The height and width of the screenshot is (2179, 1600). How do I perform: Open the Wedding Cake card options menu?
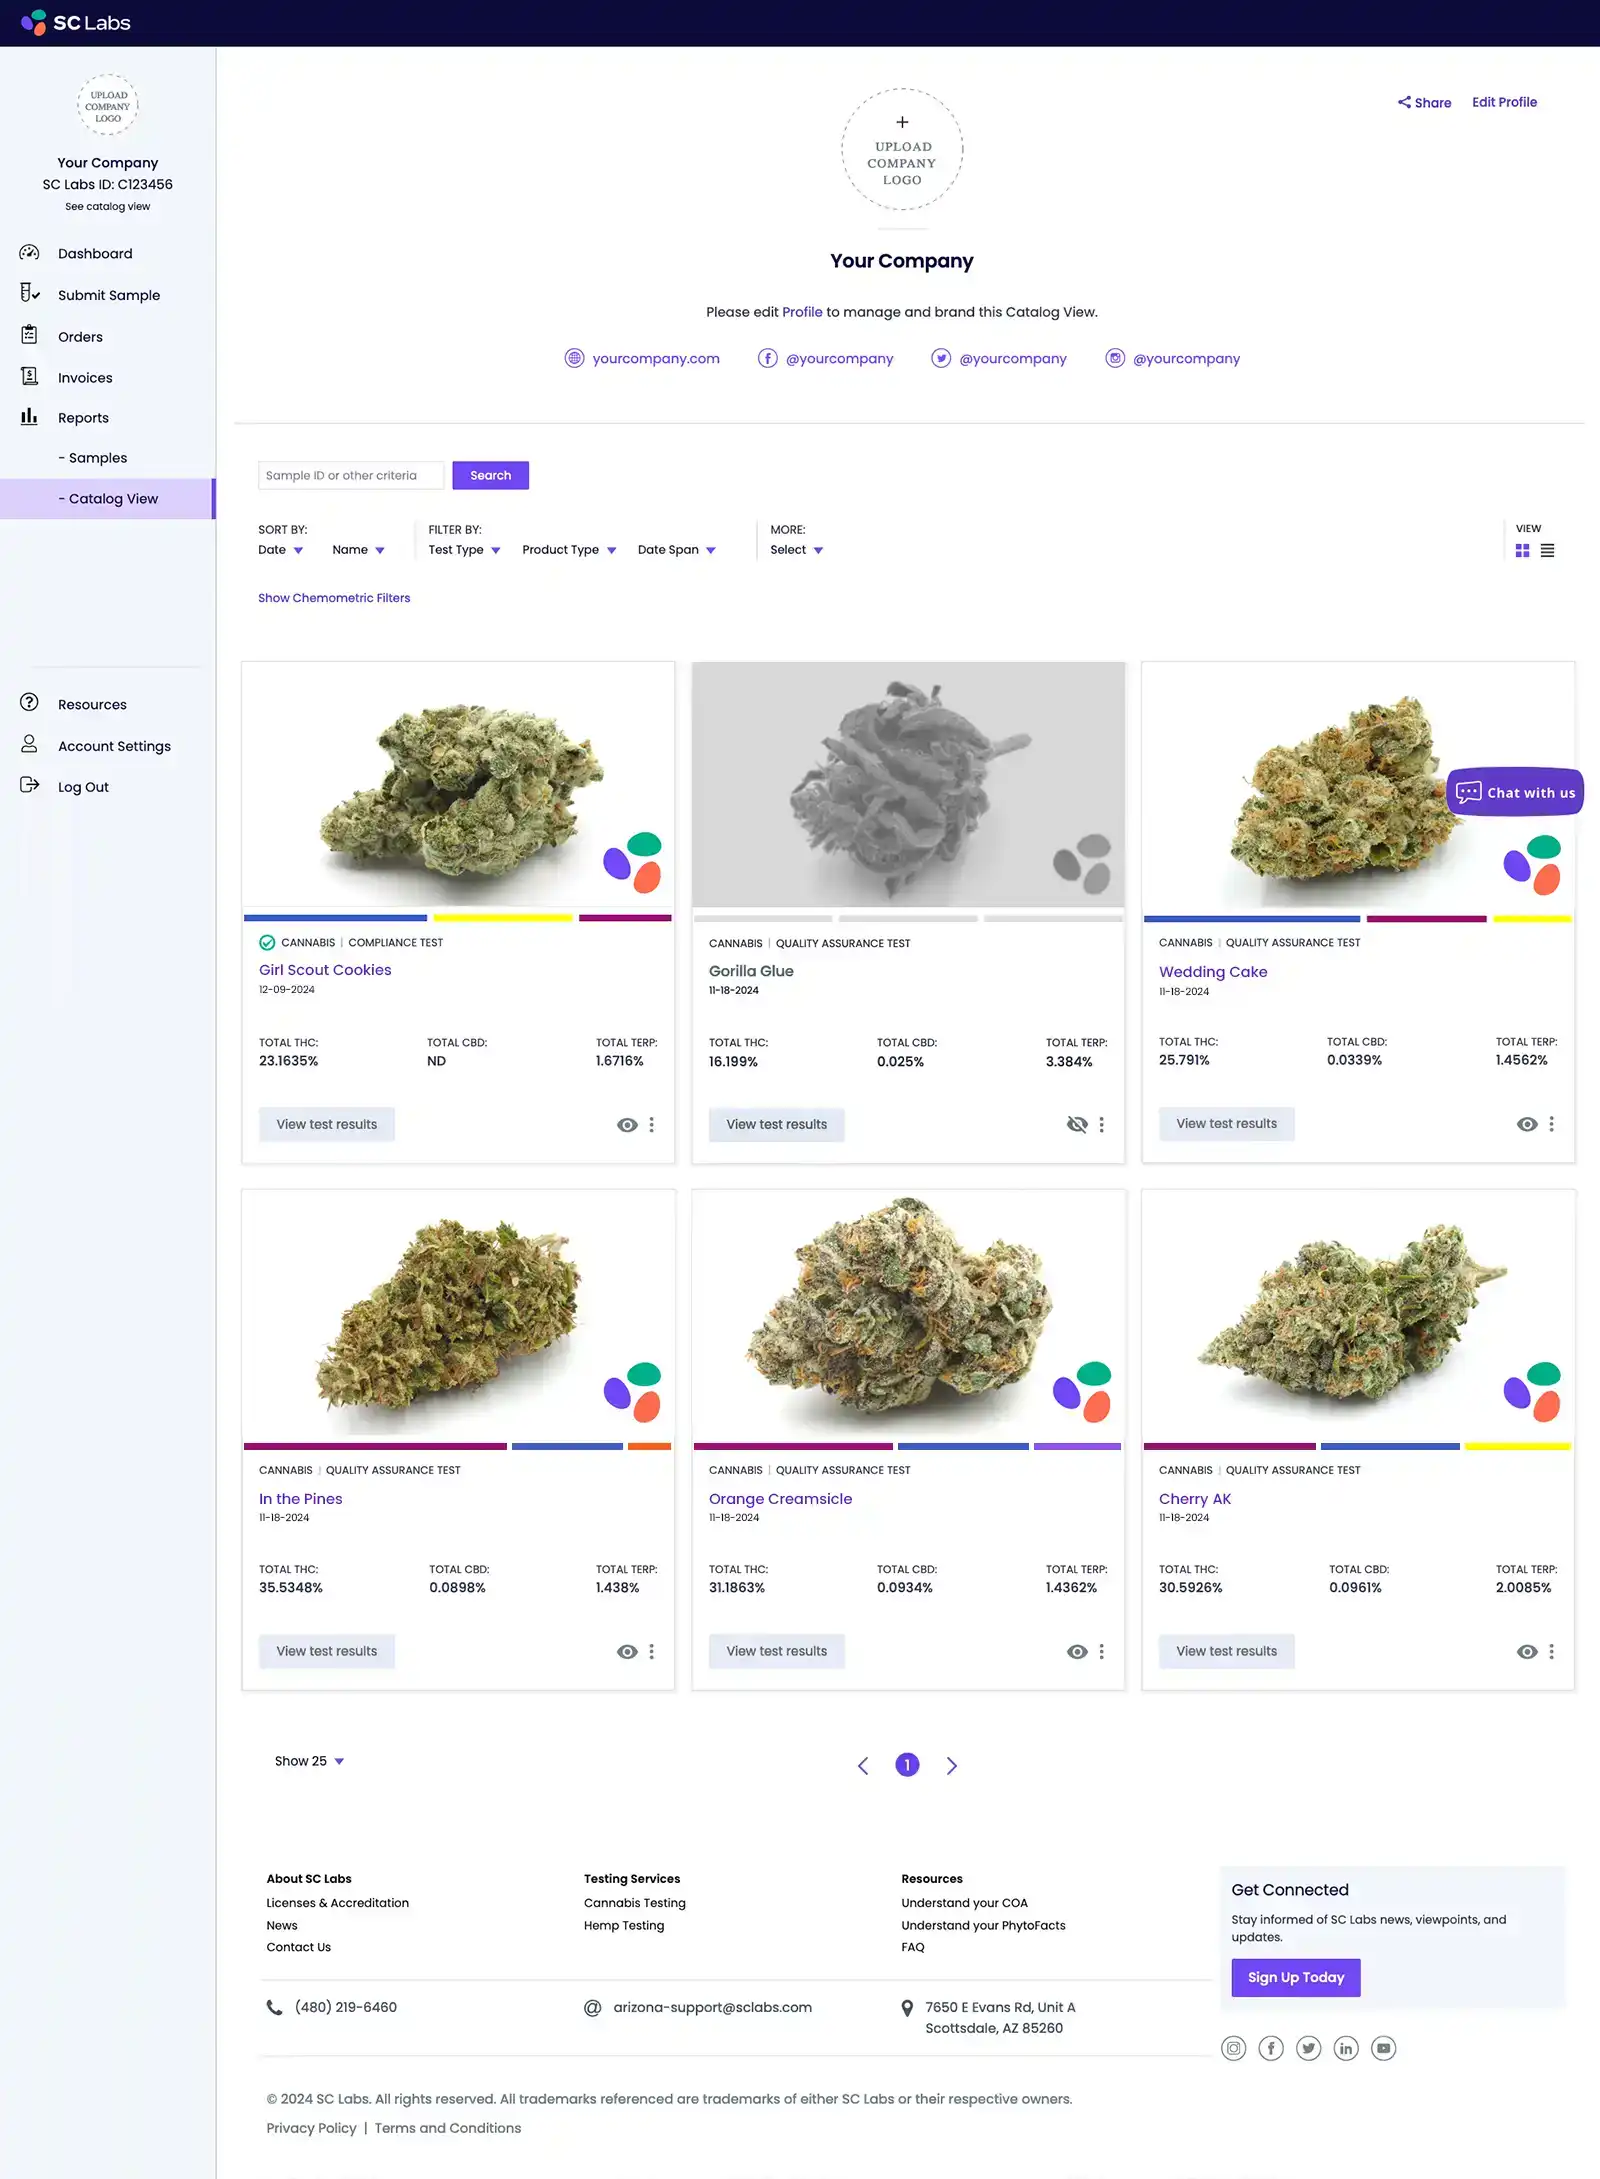tap(1552, 1123)
